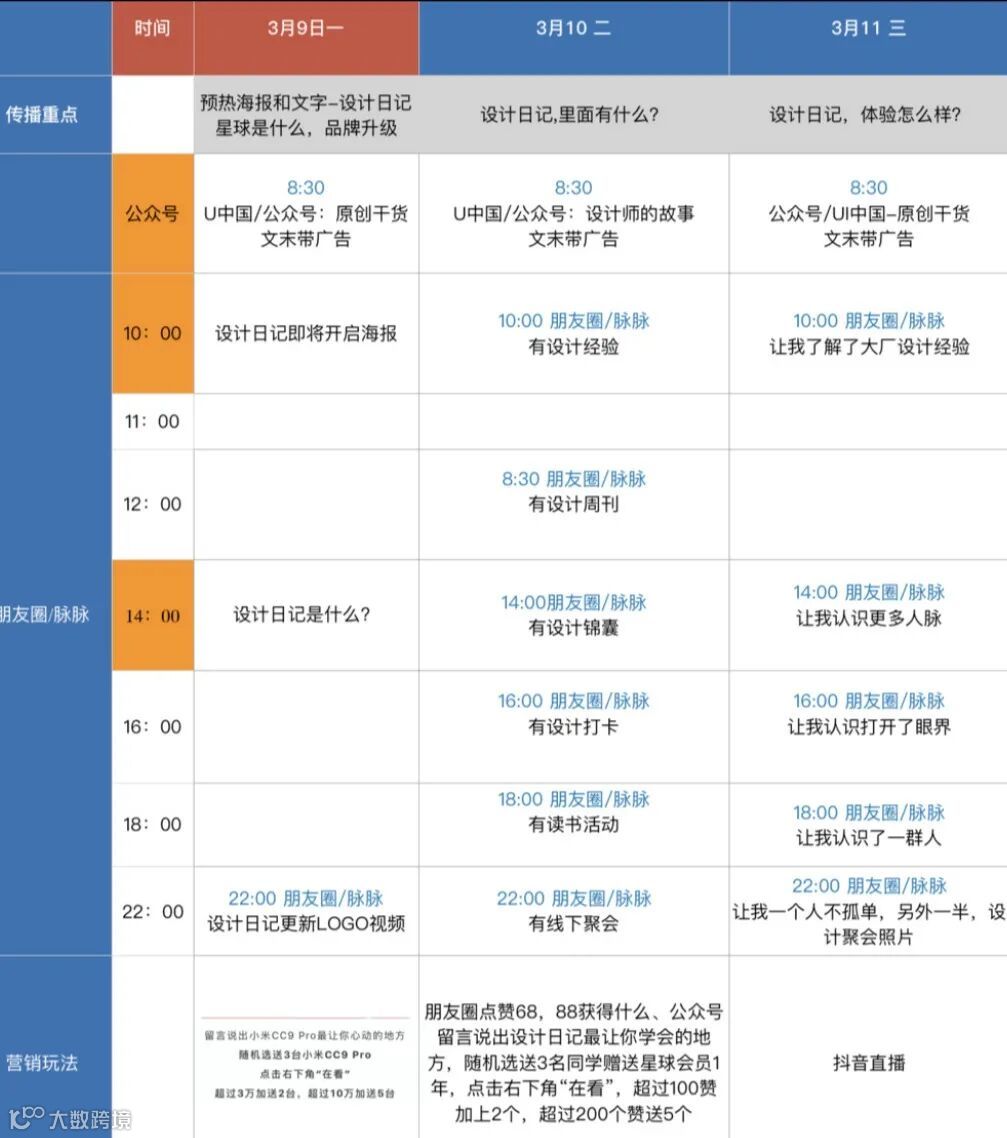
Task: Select the 12:00 time cell
Action: pyautogui.click(x=152, y=504)
